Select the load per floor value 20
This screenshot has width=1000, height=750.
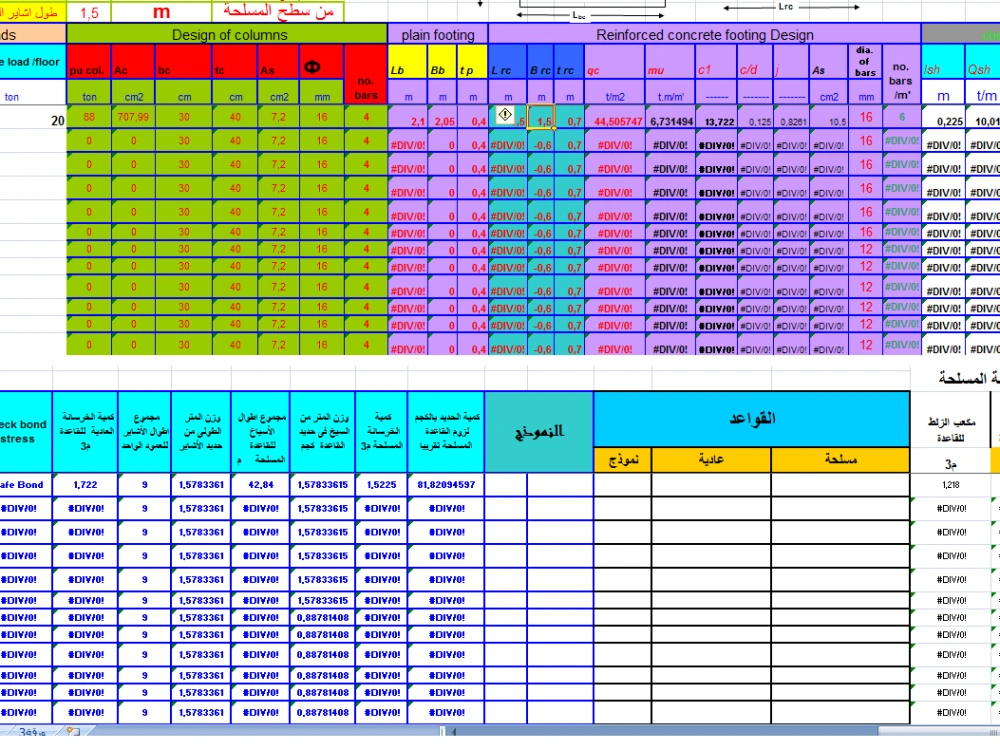coord(33,117)
